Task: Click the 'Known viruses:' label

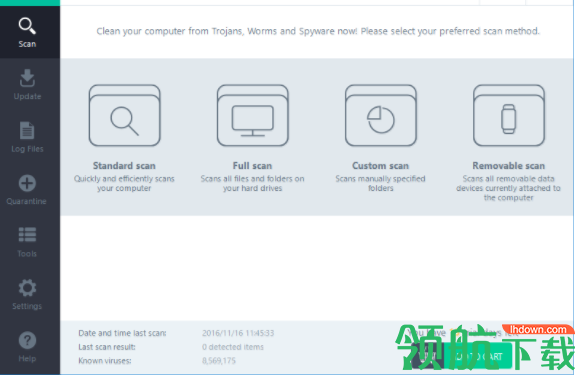Action: point(105,361)
